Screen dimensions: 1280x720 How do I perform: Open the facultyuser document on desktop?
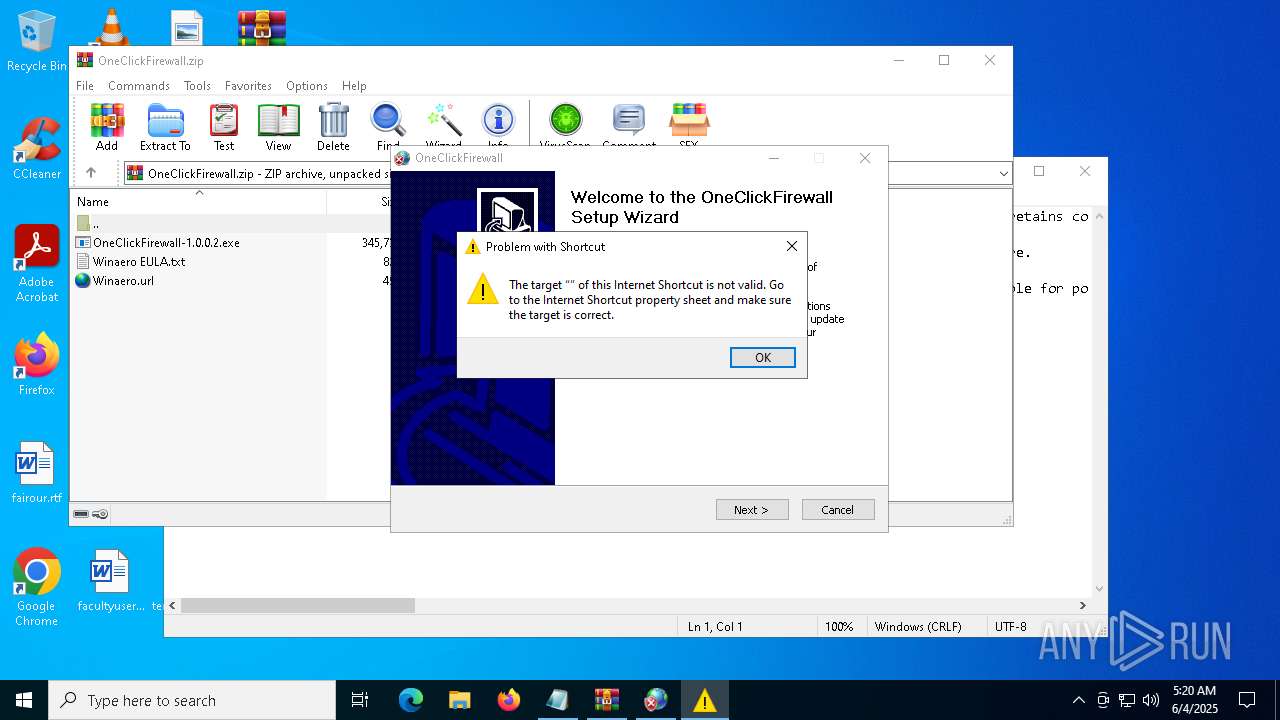pos(110,581)
